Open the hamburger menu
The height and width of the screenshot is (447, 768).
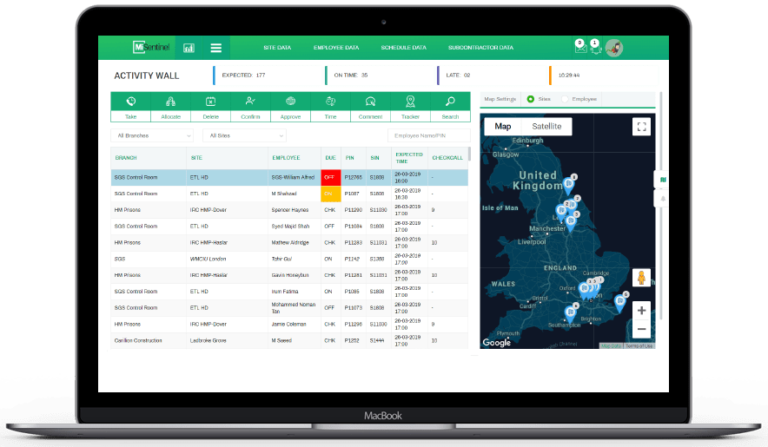pyautogui.click(x=216, y=47)
